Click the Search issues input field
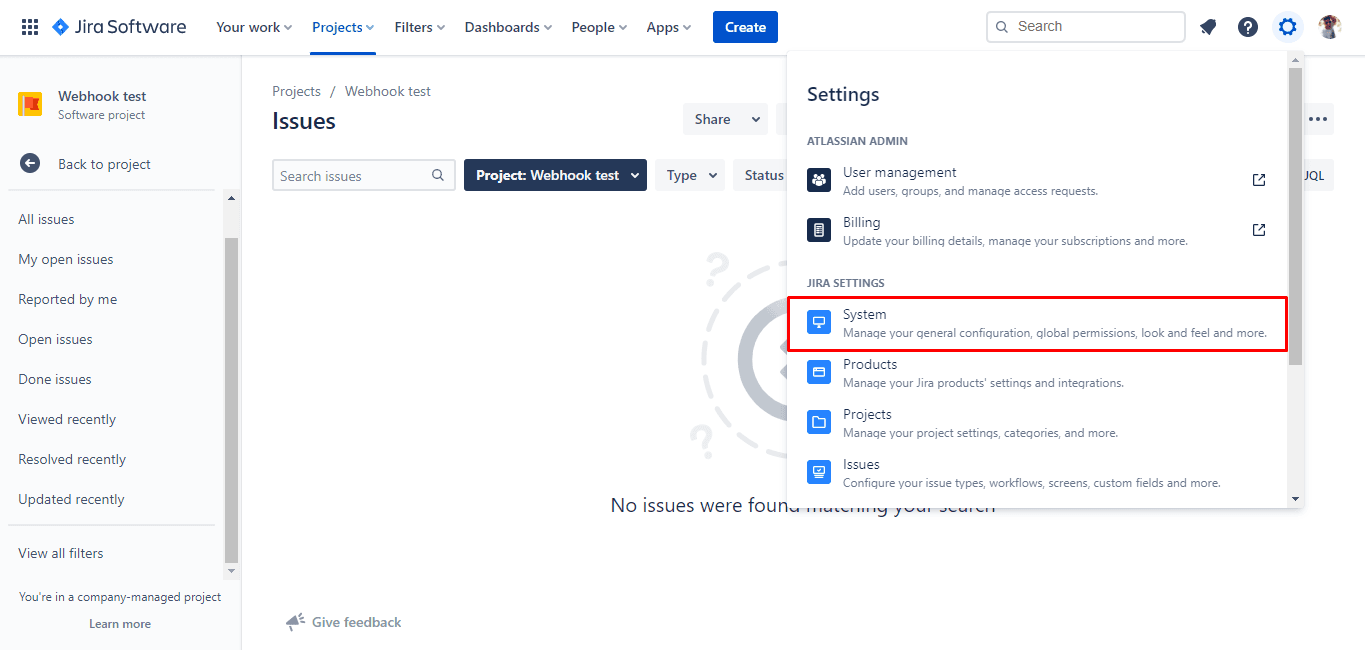Image resolution: width=1365 pixels, height=650 pixels. click(x=352, y=176)
